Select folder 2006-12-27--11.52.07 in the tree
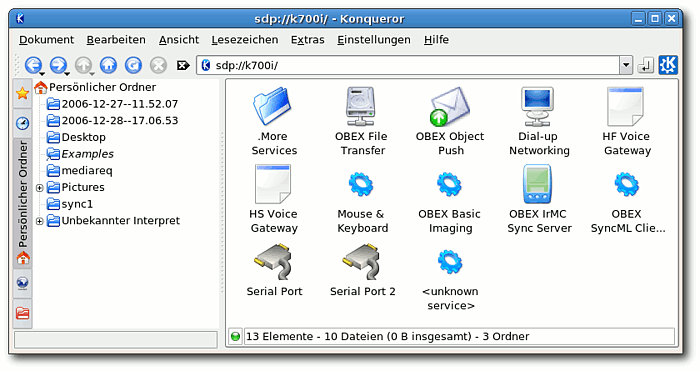The width and height of the screenshot is (700, 371). click(120, 104)
